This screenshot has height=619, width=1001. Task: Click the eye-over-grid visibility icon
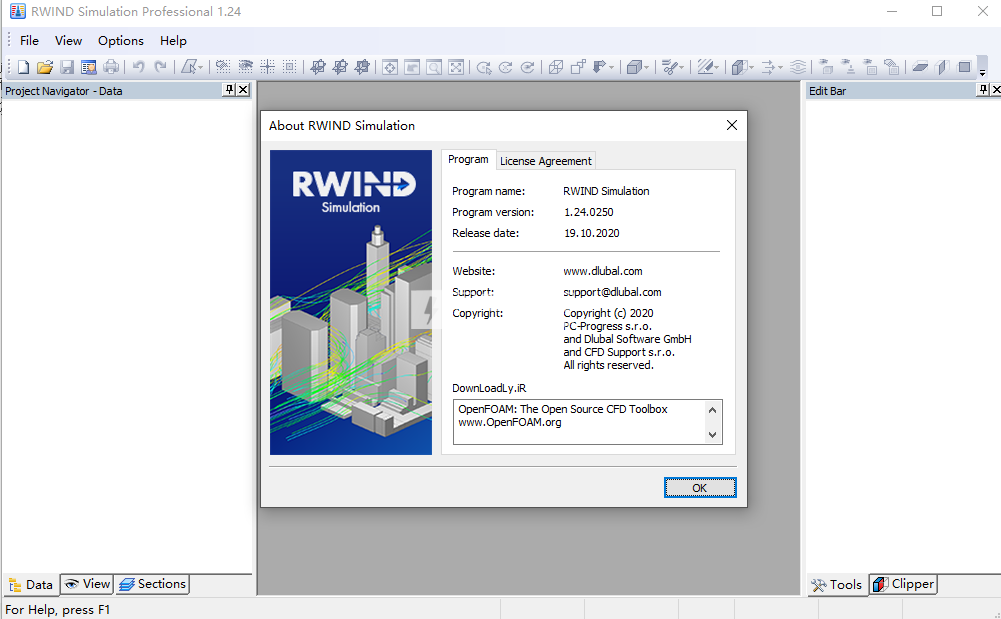(x=245, y=66)
